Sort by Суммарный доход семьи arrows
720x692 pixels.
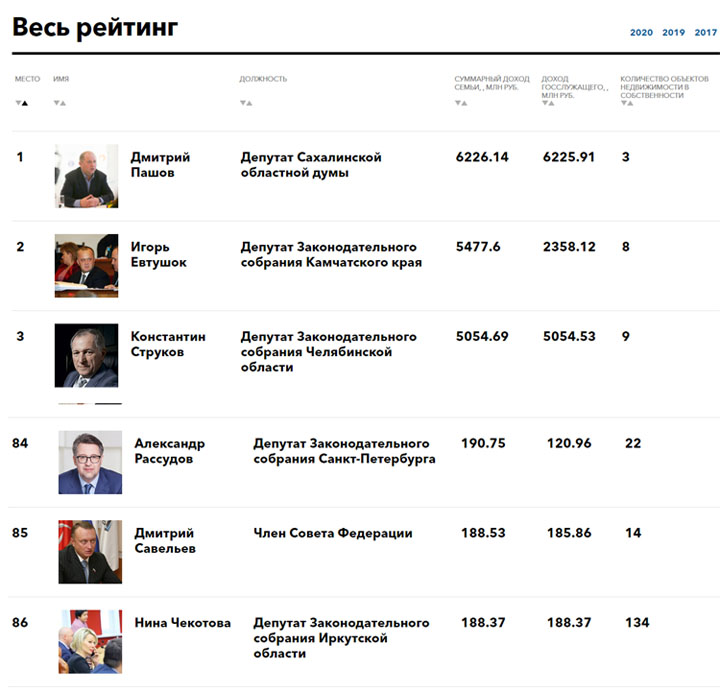point(461,103)
